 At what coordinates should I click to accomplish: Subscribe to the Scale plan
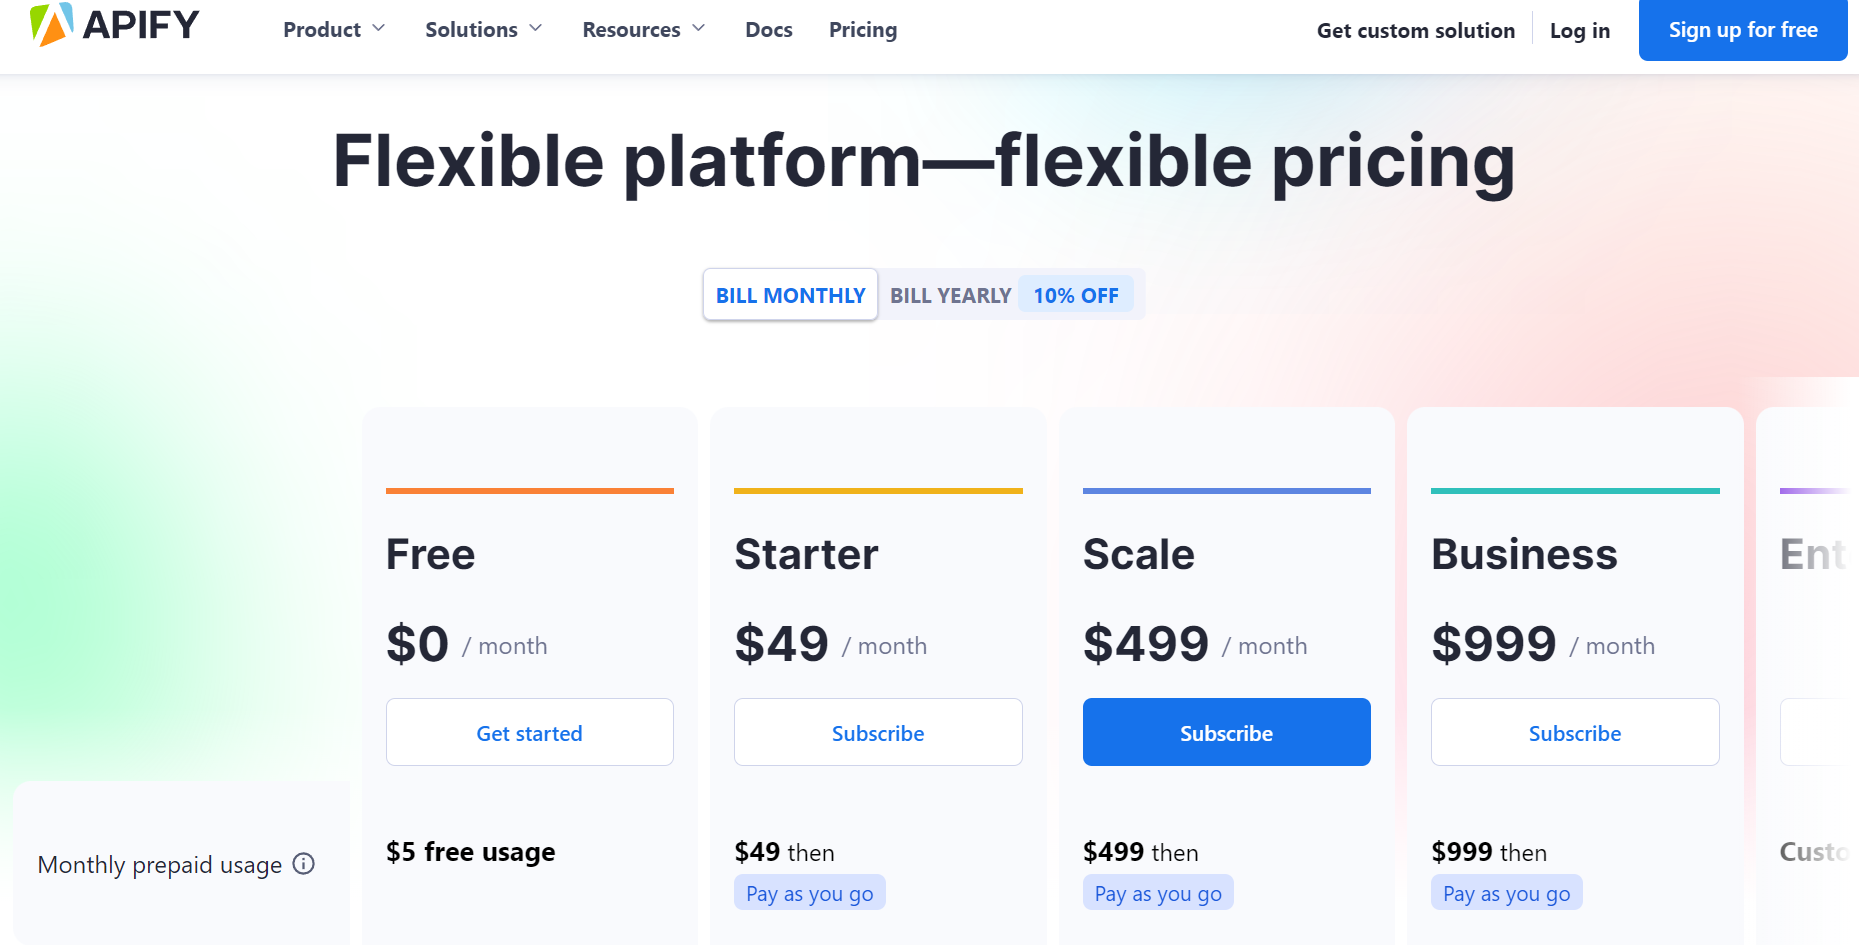1227,733
